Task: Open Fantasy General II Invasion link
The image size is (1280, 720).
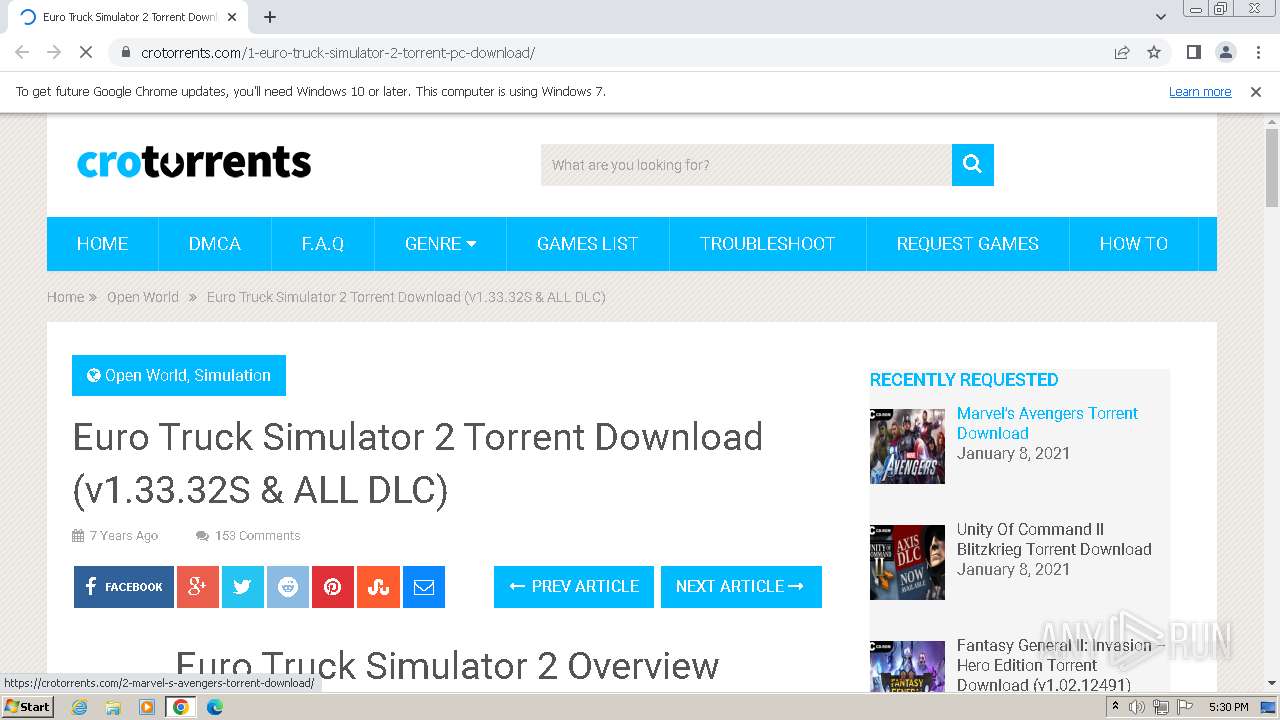Action: pyautogui.click(x=1061, y=665)
